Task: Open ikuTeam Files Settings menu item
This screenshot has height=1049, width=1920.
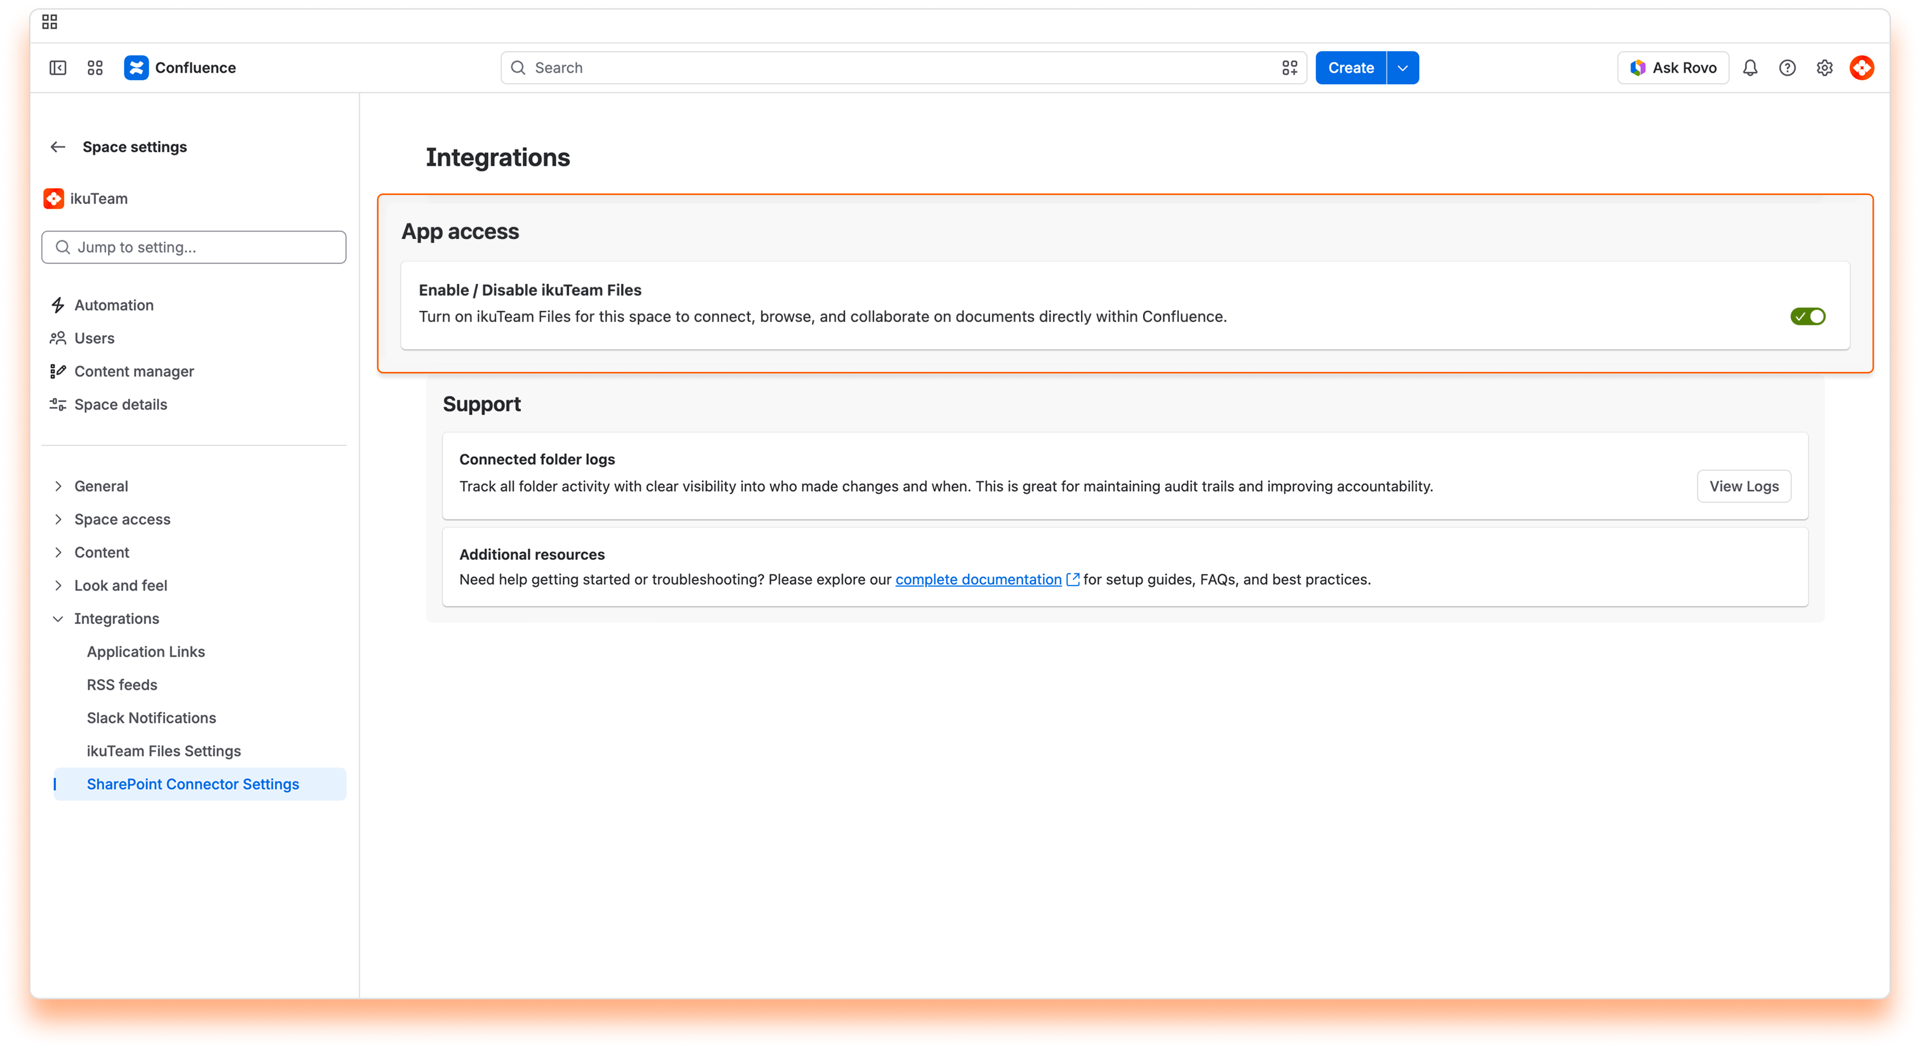Action: pyautogui.click(x=164, y=751)
